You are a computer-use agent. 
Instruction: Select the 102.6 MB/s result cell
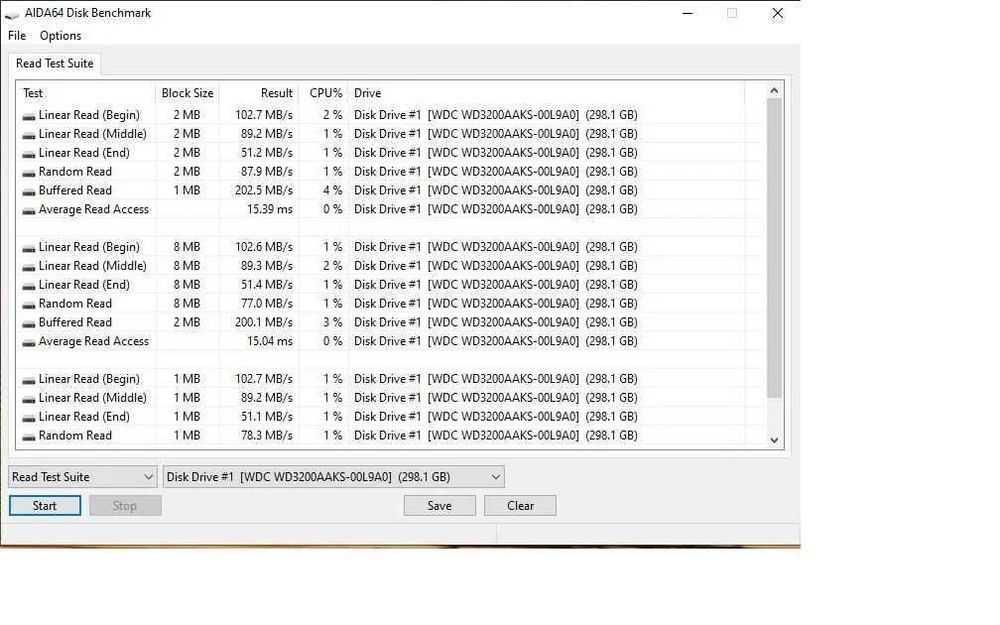(x=263, y=247)
